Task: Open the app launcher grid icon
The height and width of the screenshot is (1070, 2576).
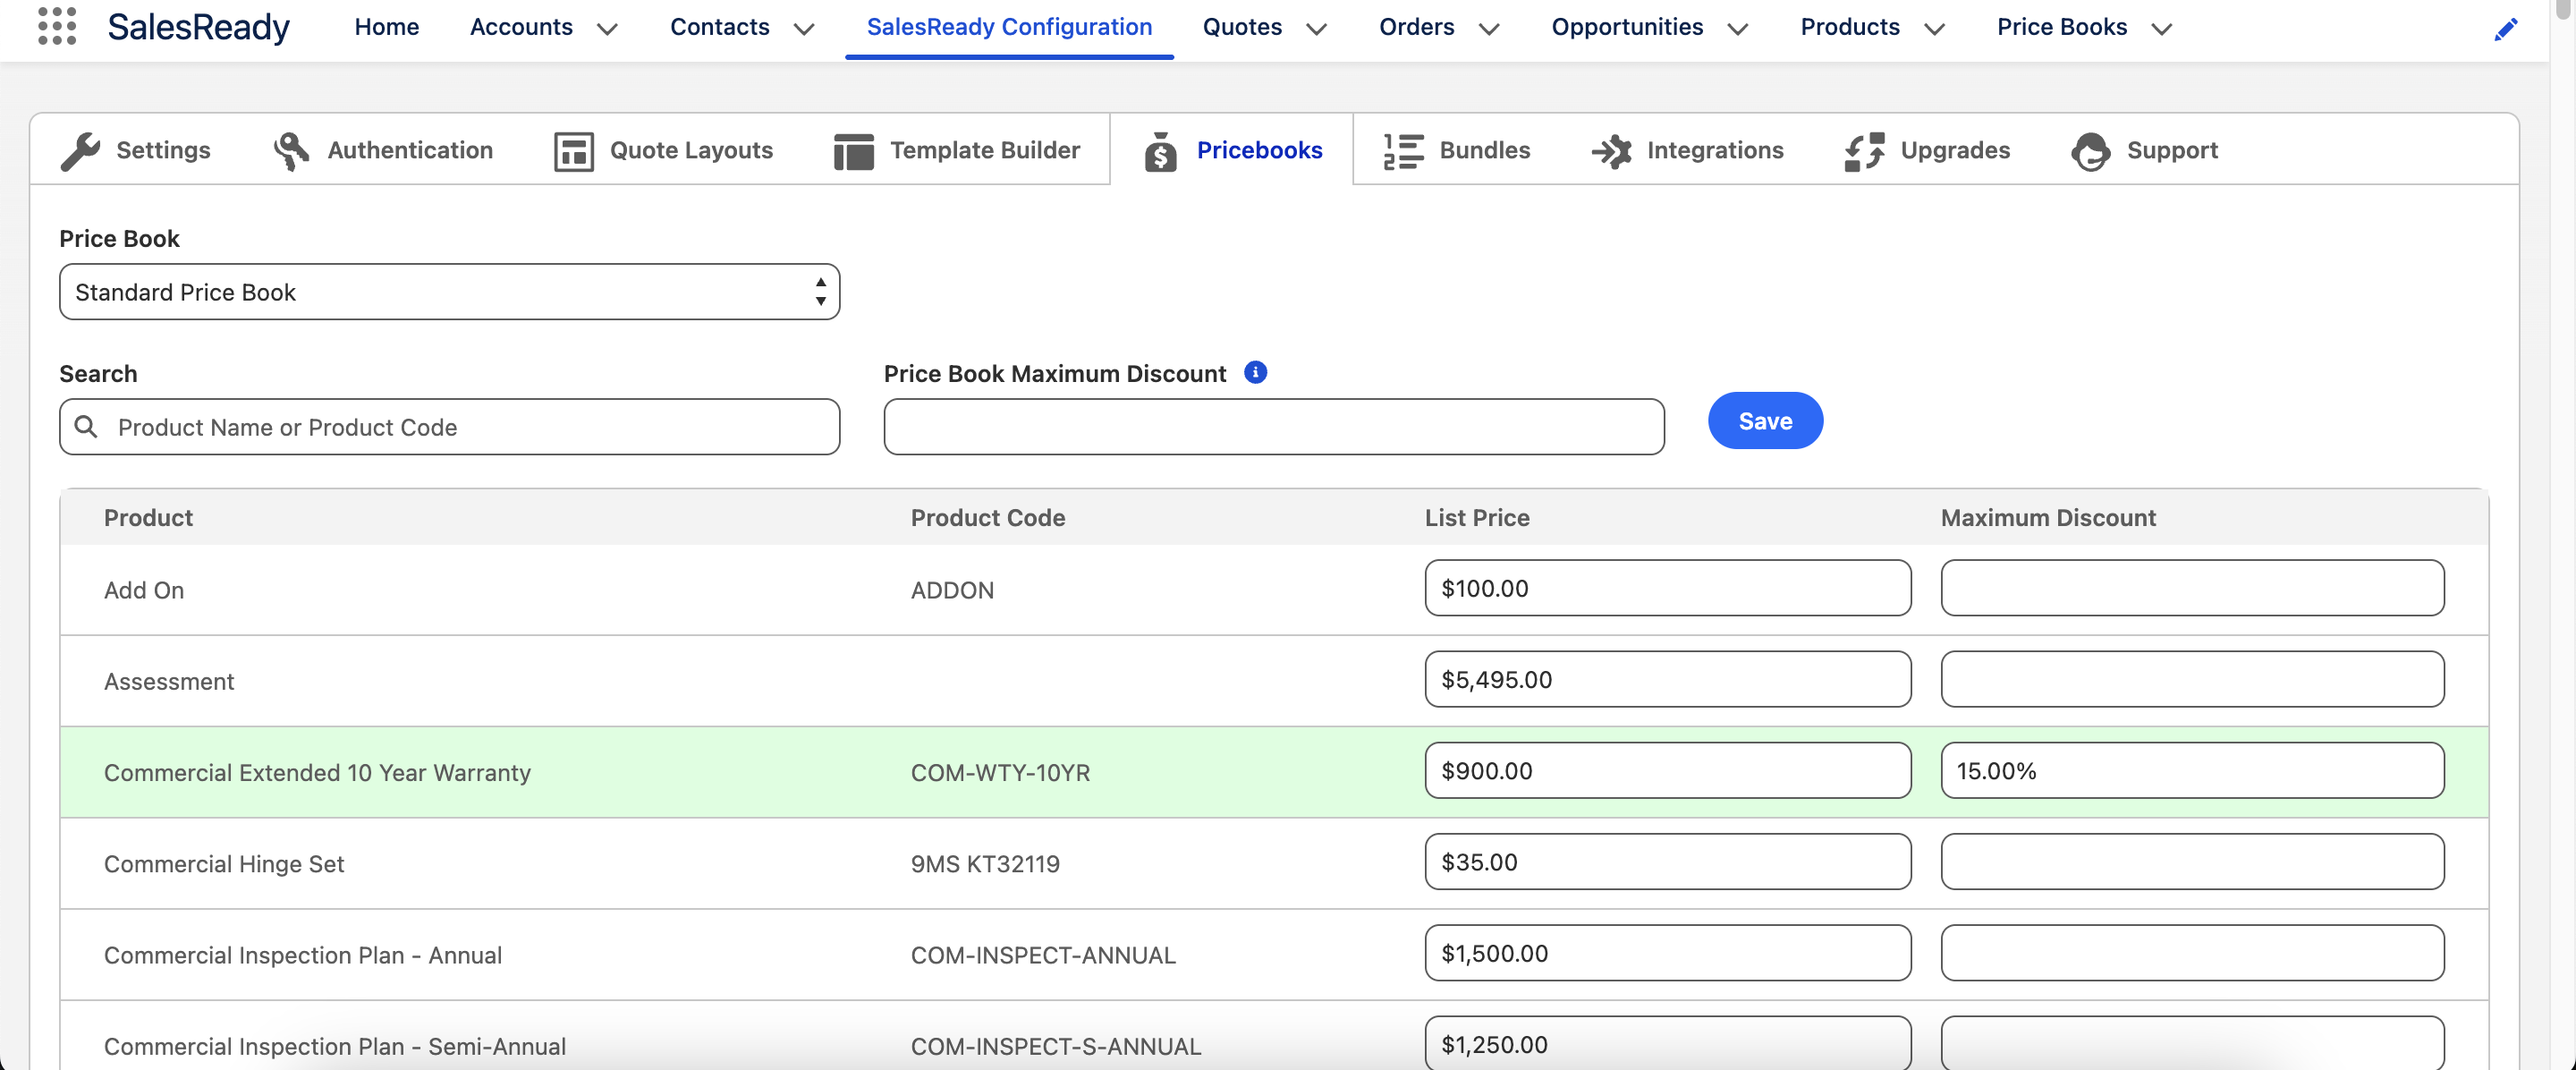Action: [x=57, y=26]
